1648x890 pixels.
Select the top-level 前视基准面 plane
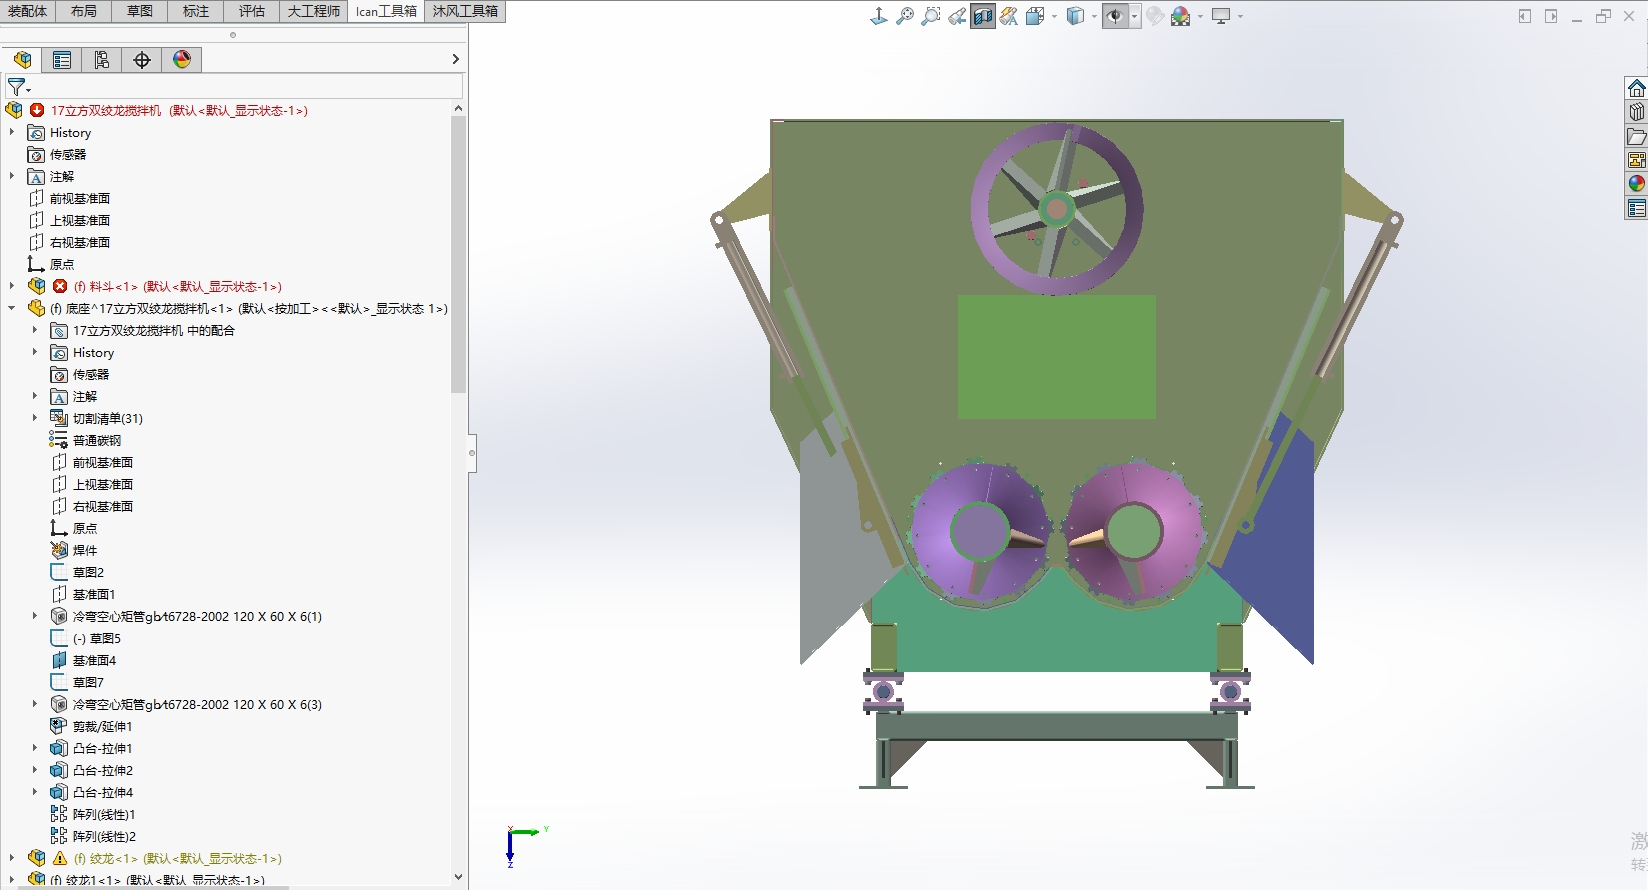80,198
